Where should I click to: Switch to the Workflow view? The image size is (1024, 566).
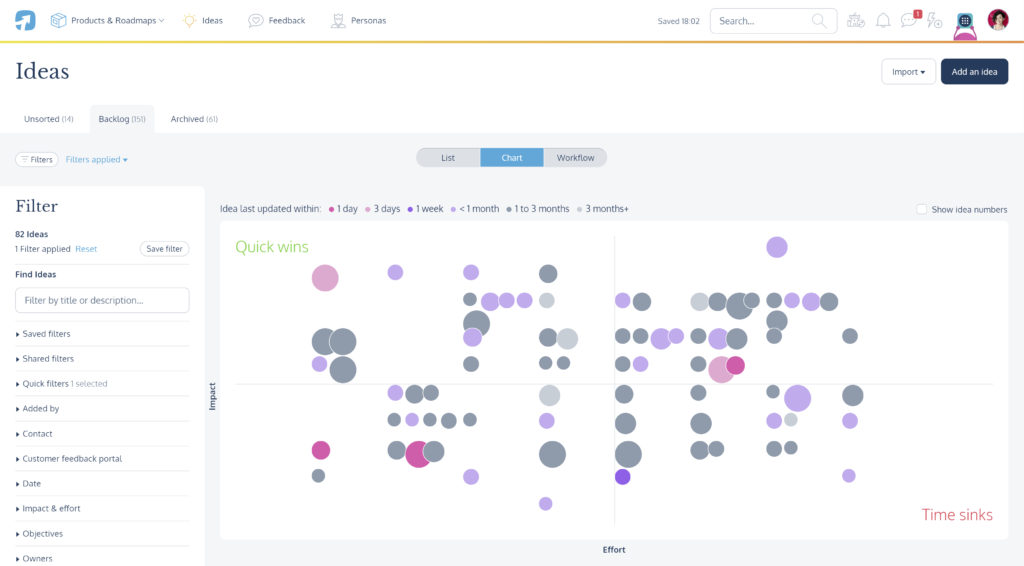click(x=575, y=158)
